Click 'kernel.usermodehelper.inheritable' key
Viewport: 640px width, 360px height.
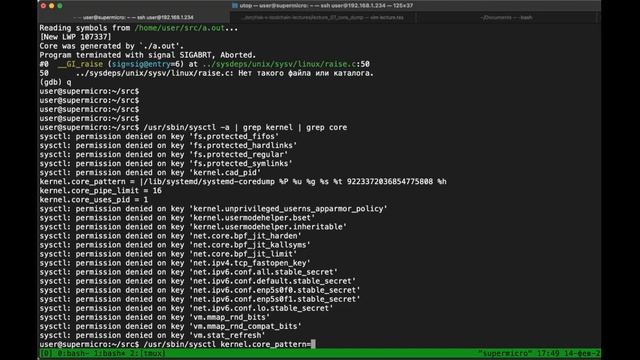pyautogui.click(x=268, y=227)
